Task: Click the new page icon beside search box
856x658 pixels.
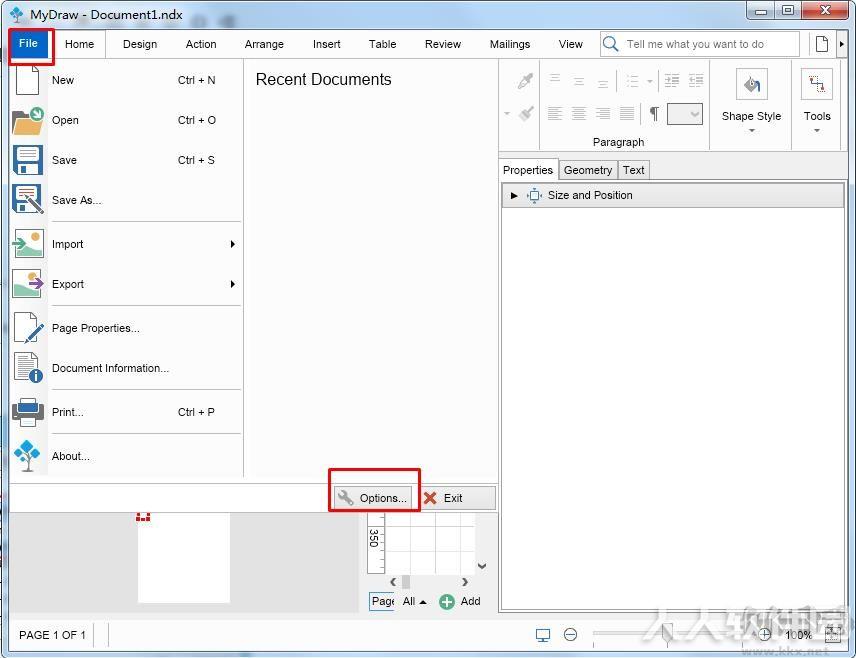Action: pos(822,44)
